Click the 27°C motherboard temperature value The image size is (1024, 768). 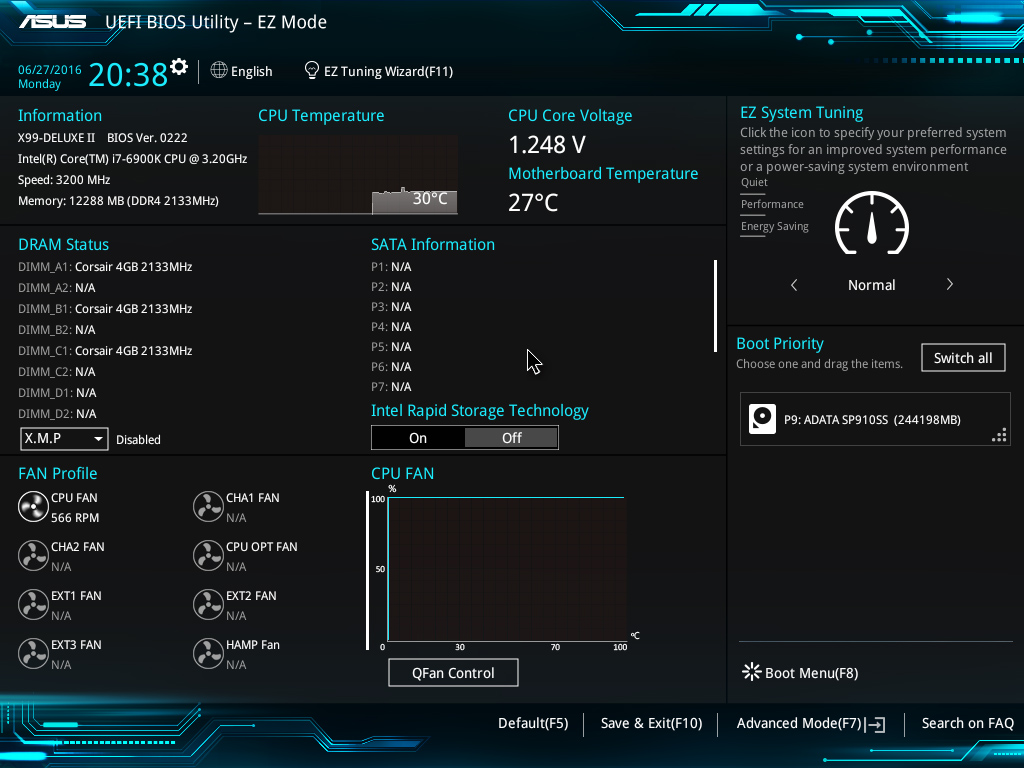click(534, 202)
